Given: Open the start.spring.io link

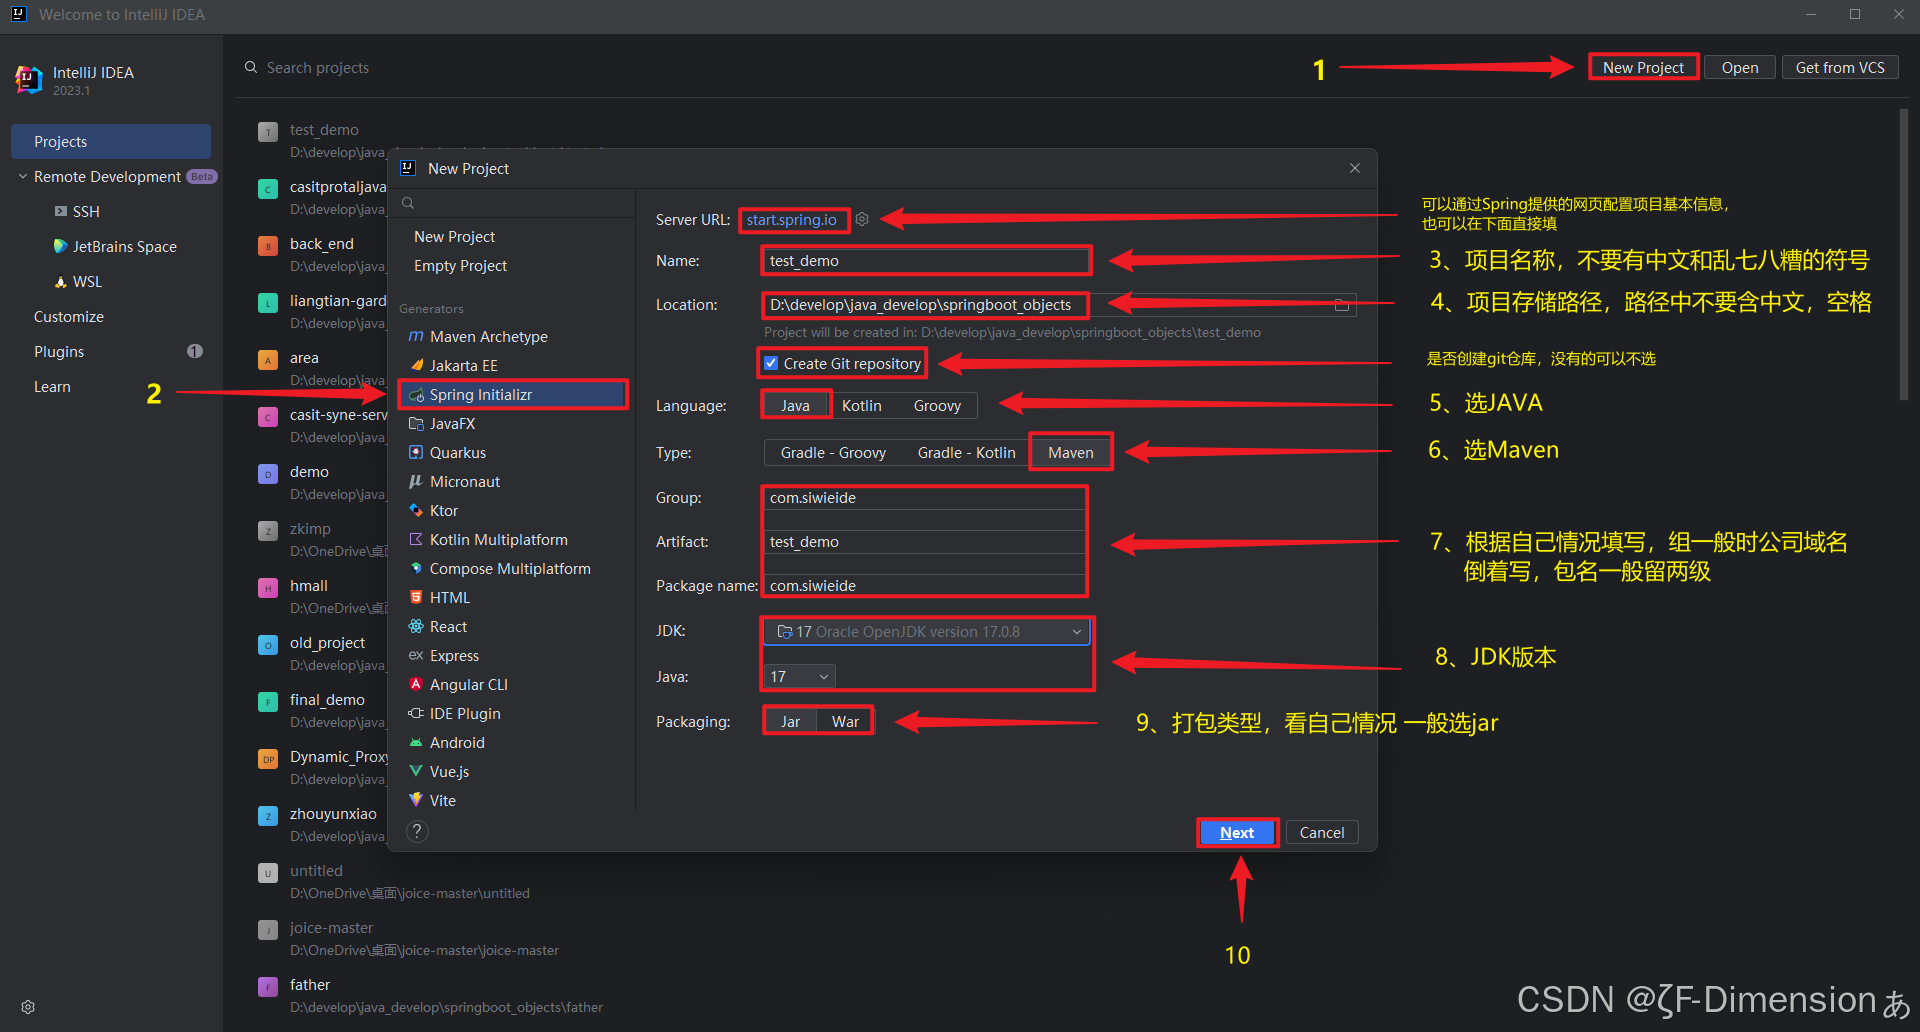Looking at the screenshot, I should (x=791, y=220).
